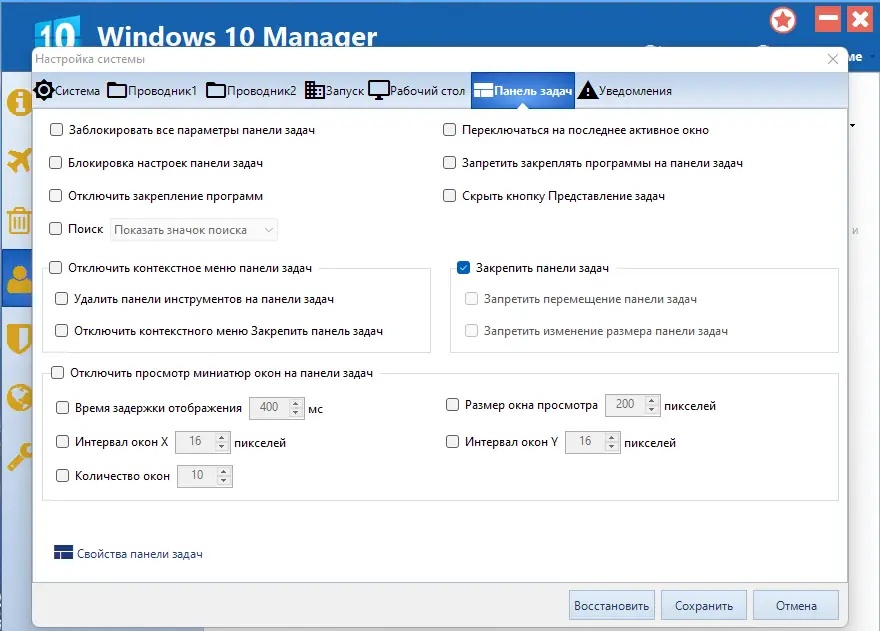This screenshot has width=880, height=631.
Task: Enable Размер окна просмотра checkbox
Action: pos(452,405)
